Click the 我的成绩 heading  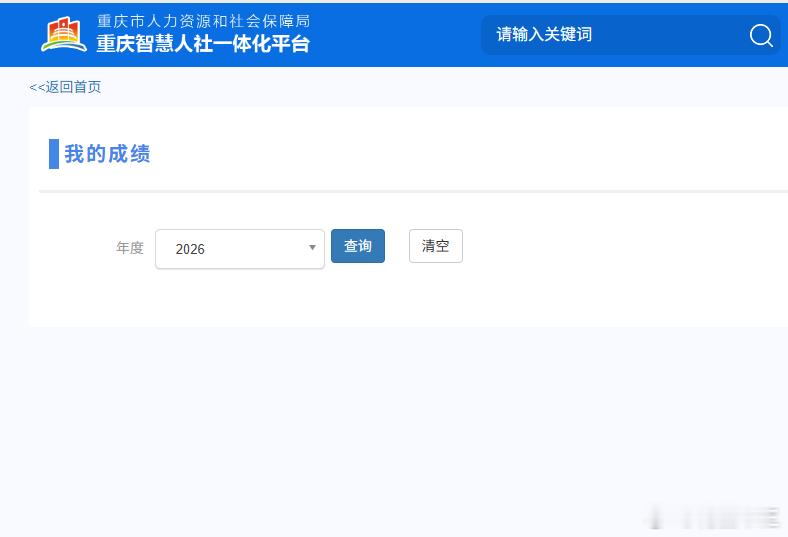(x=107, y=154)
